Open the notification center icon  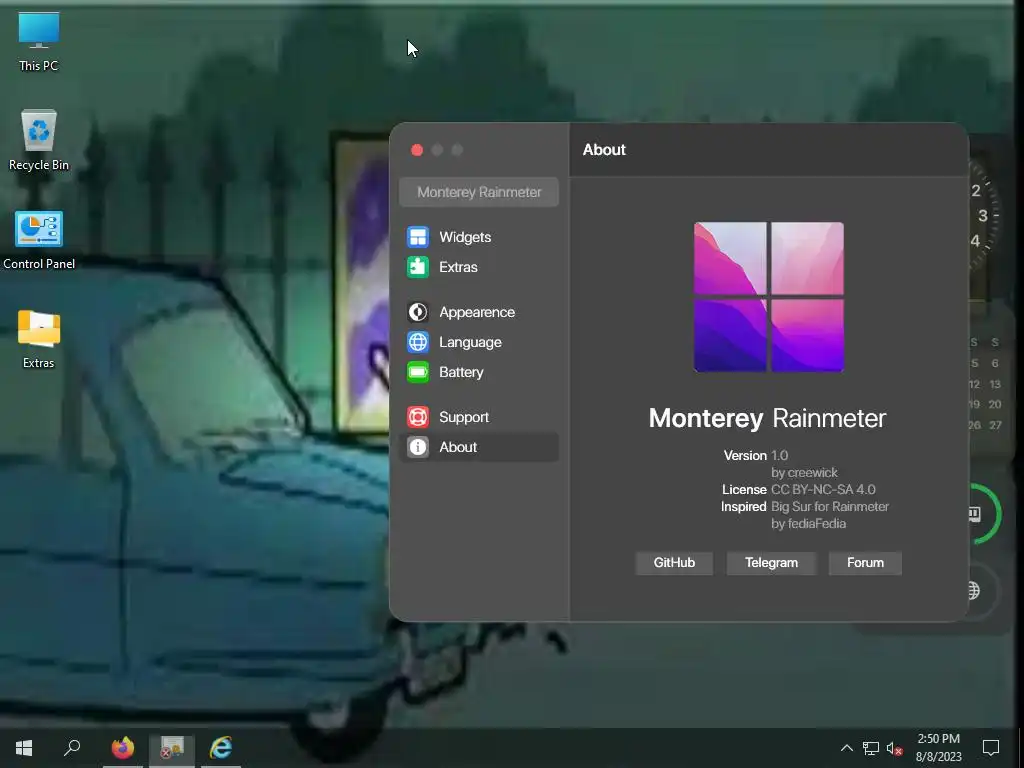point(991,748)
